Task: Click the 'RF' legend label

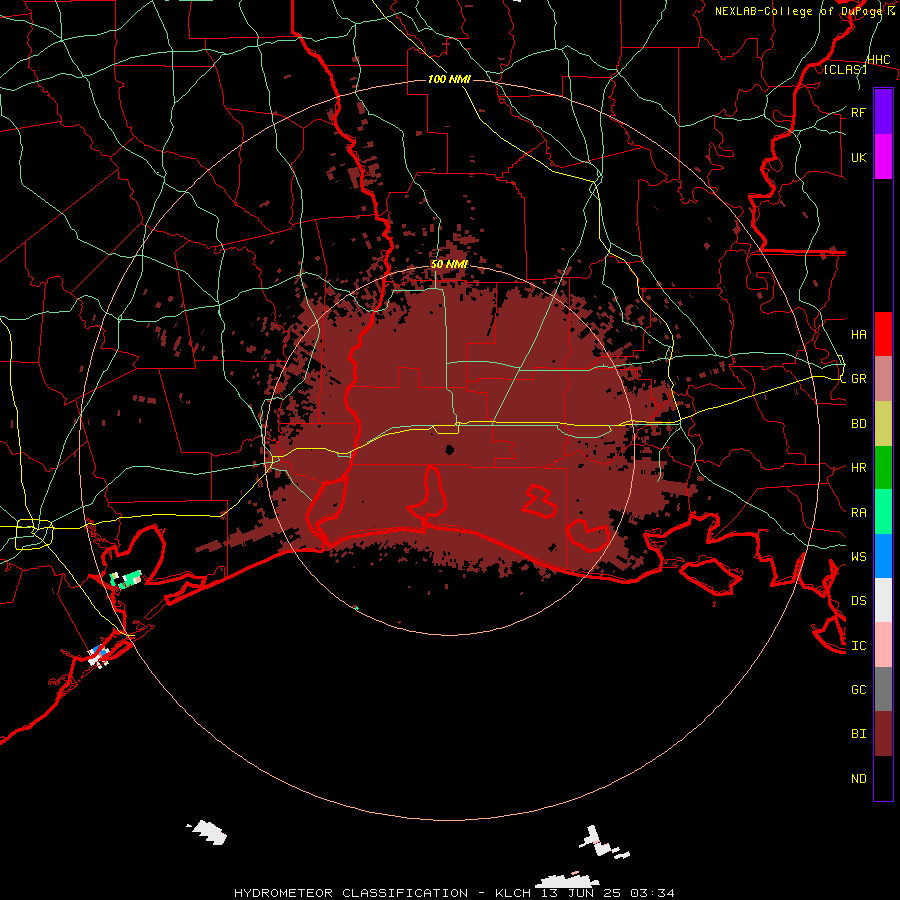Action: (x=859, y=112)
